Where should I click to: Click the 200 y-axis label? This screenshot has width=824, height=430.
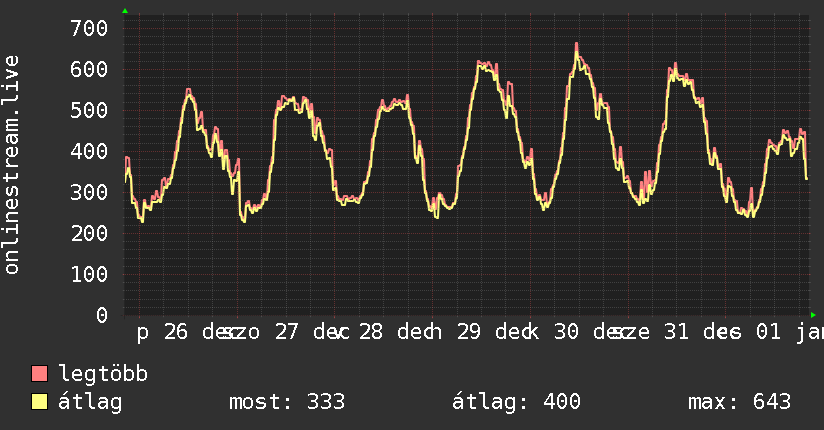(89, 233)
